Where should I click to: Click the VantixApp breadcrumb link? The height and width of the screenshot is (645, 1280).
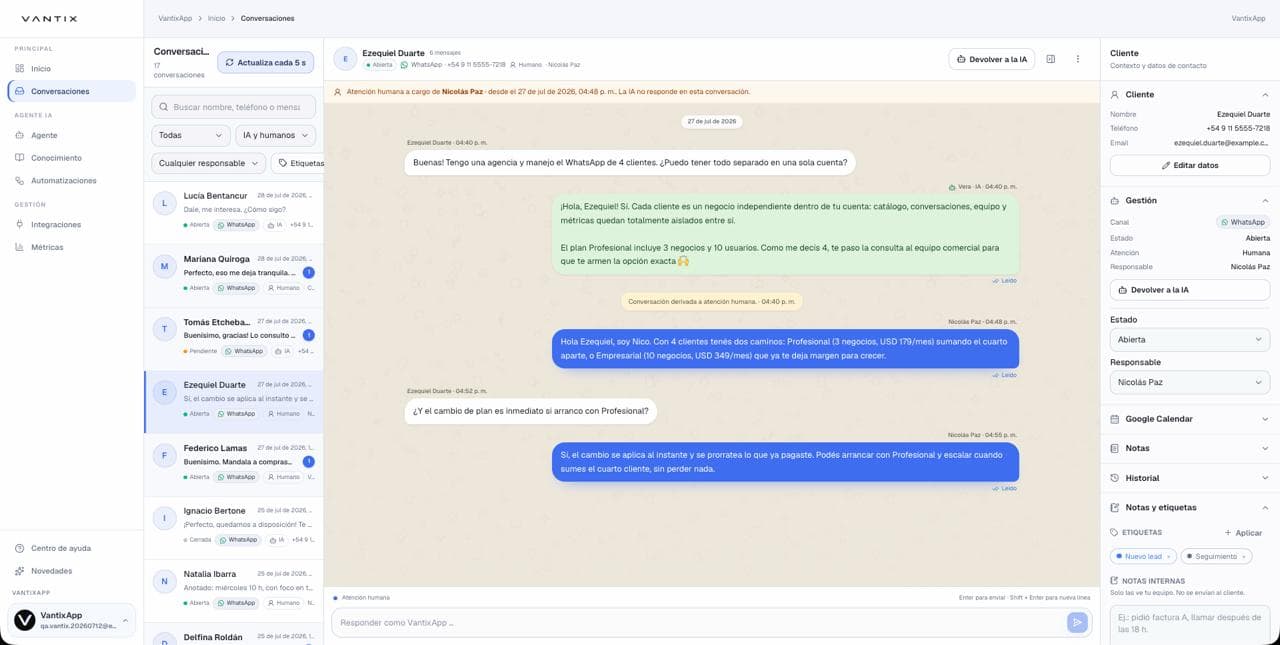pyautogui.click(x=175, y=18)
